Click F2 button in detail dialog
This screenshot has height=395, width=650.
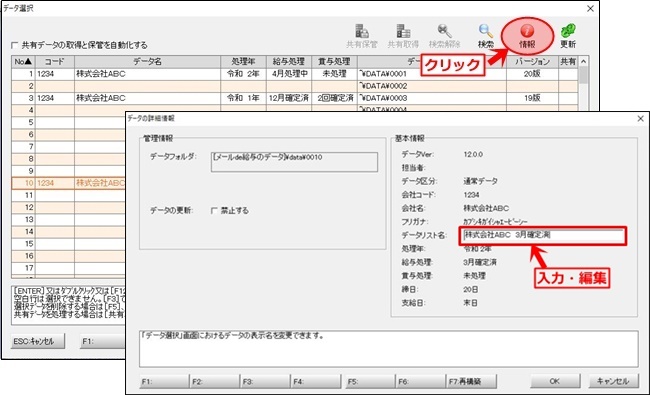[215, 381]
